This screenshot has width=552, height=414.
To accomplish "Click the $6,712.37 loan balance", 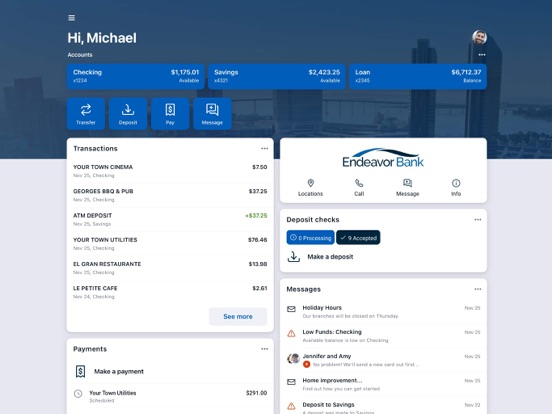I will pyautogui.click(x=466, y=72).
